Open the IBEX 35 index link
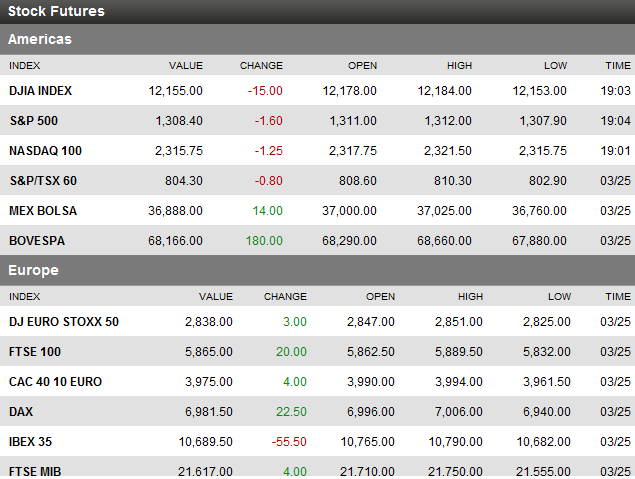This screenshot has height=479, width=635. pos(30,441)
